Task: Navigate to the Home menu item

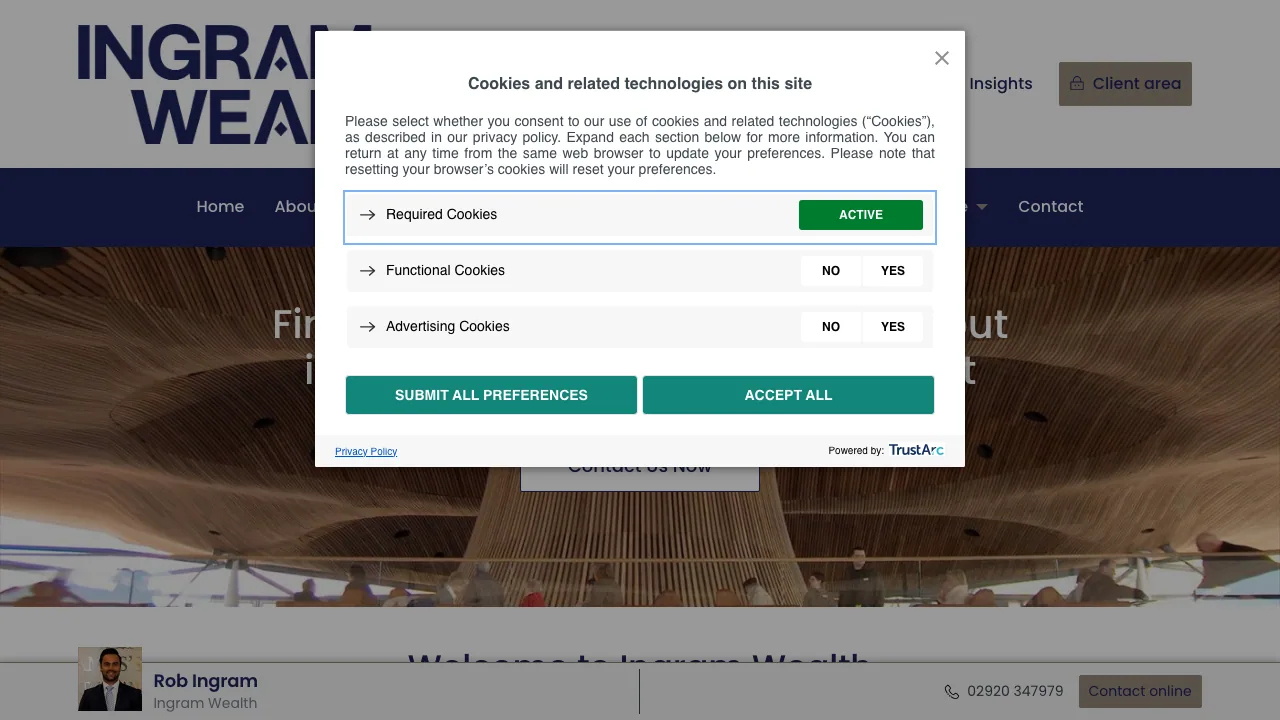Action: click(220, 207)
